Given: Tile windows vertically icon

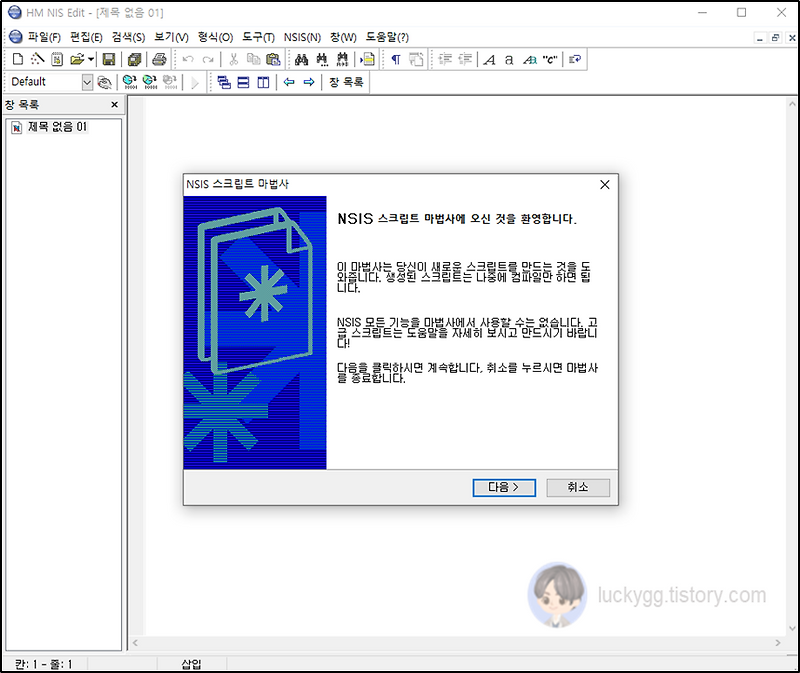Looking at the screenshot, I should (263, 82).
